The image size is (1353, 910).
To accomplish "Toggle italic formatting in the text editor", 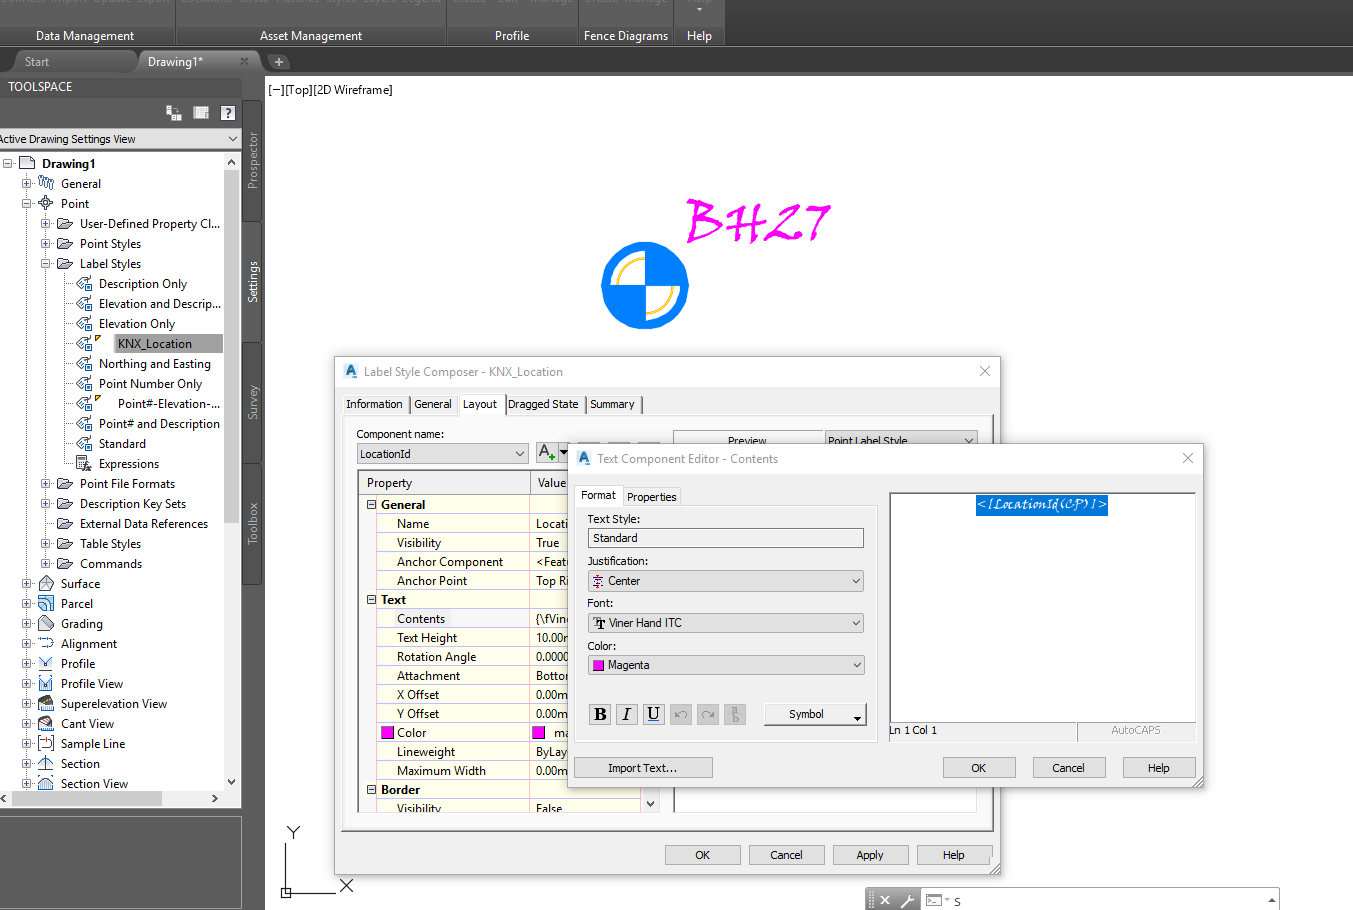I will 626,714.
